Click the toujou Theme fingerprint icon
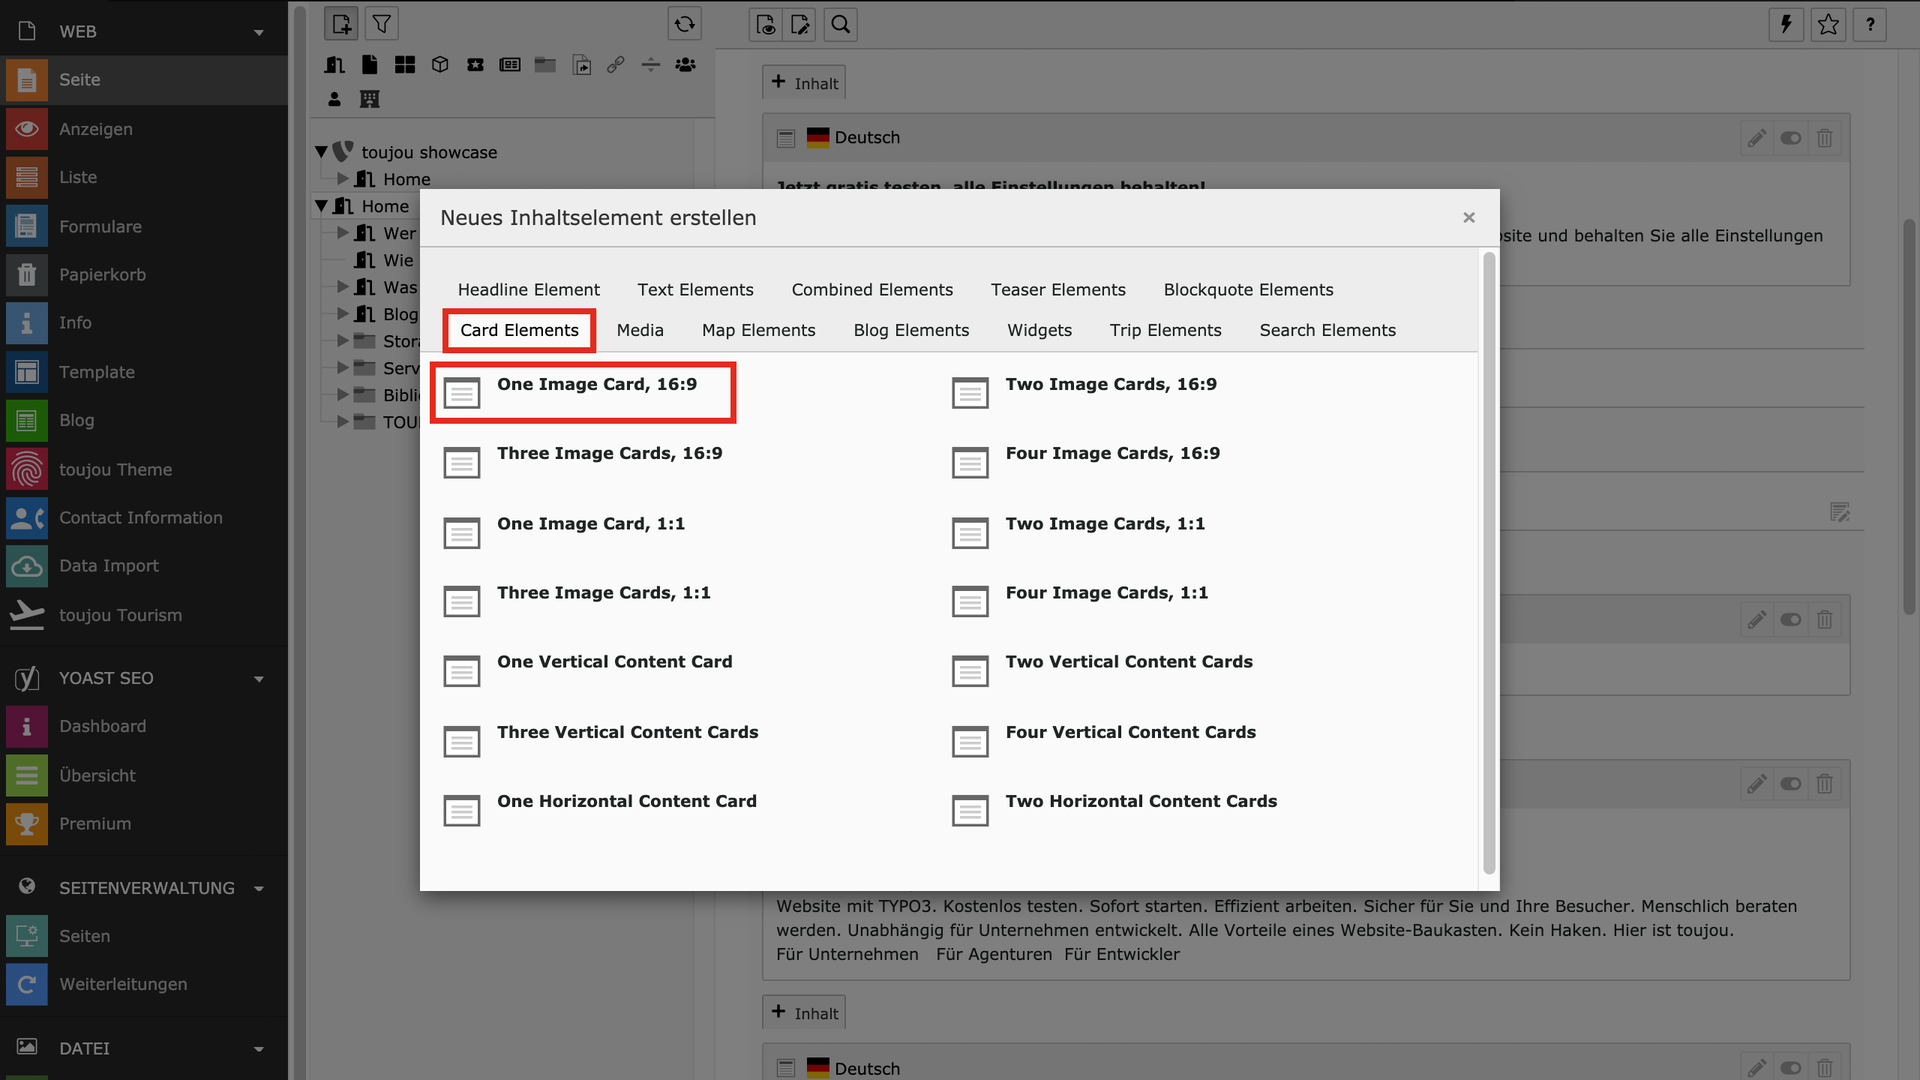This screenshot has height=1080, width=1920. click(x=27, y=469)
